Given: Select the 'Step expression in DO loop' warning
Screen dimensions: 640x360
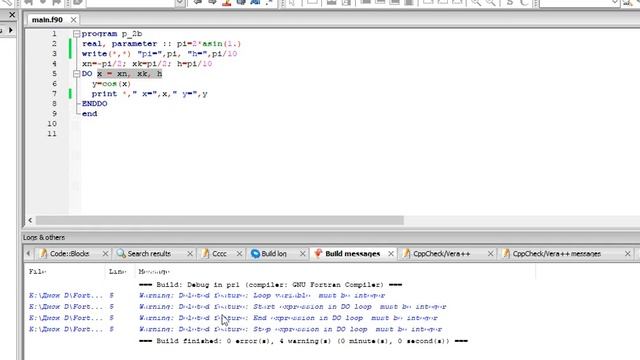Looking at the screenshot, I should (290, 329).
